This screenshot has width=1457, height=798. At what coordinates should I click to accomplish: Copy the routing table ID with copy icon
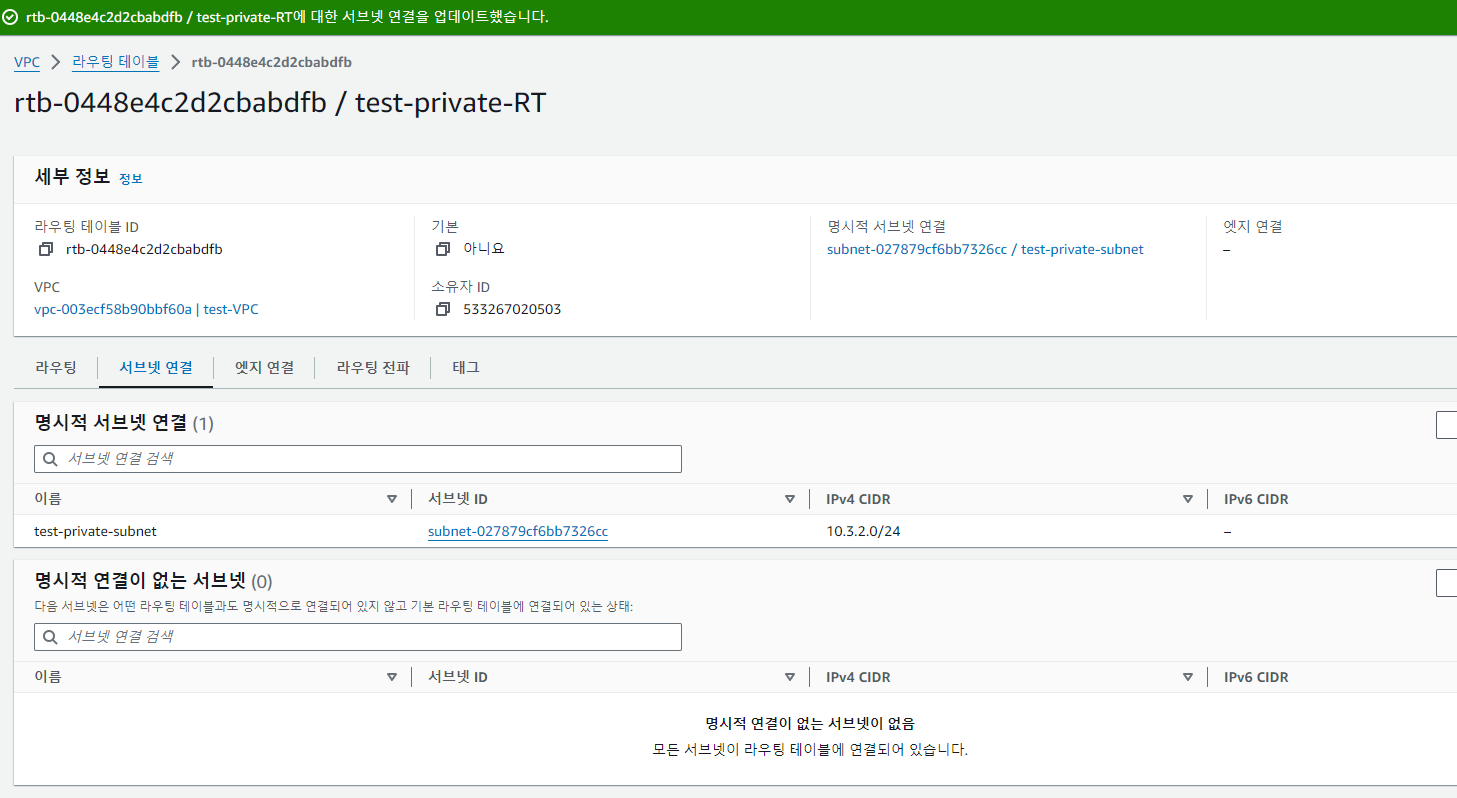45,249
